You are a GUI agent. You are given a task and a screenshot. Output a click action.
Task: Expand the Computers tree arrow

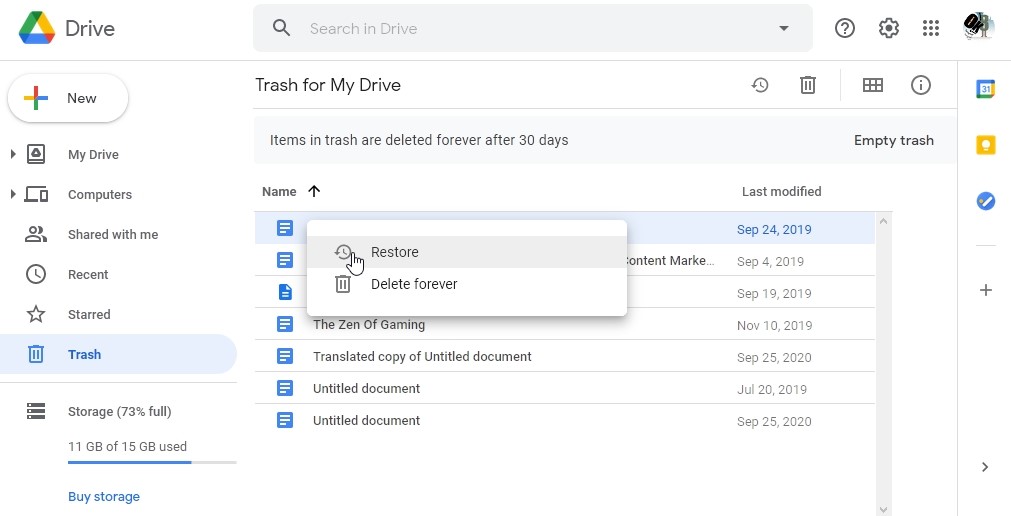click(x=13, y=194)
